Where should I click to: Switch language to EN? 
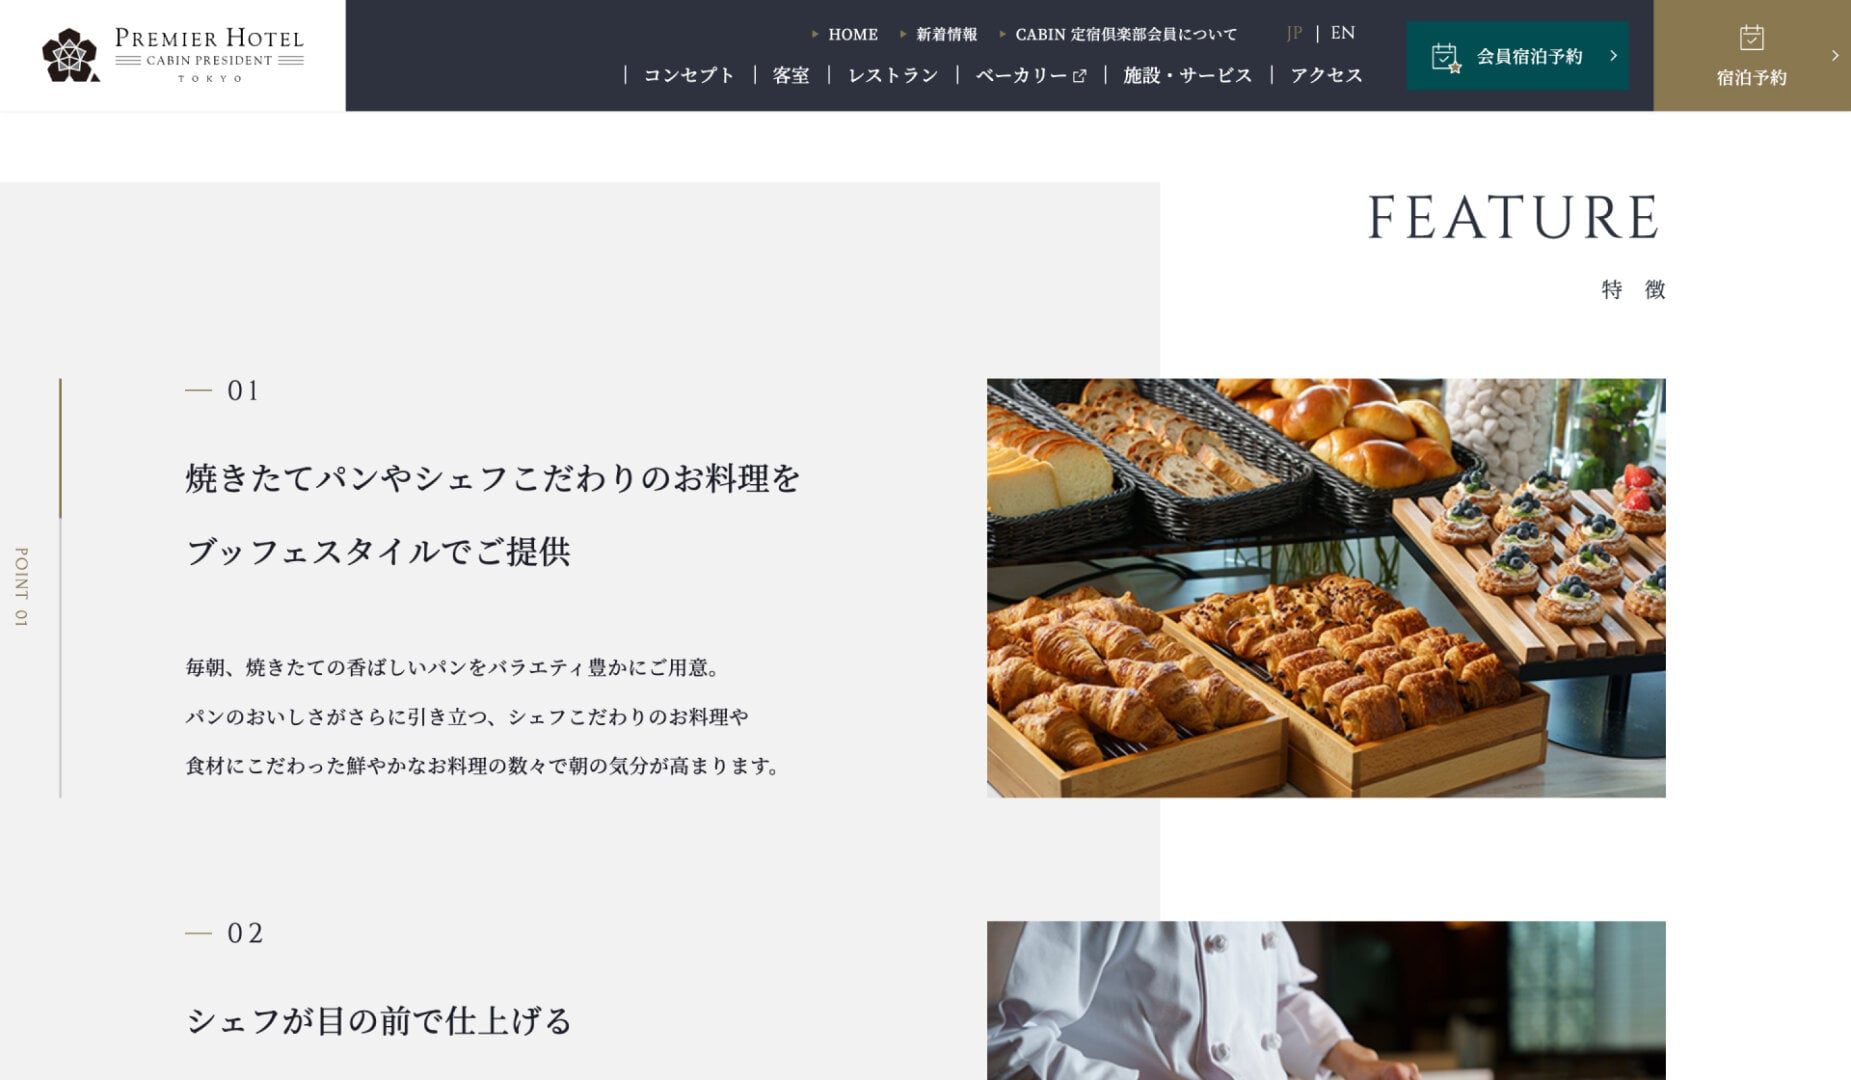tap(1343, 33)
